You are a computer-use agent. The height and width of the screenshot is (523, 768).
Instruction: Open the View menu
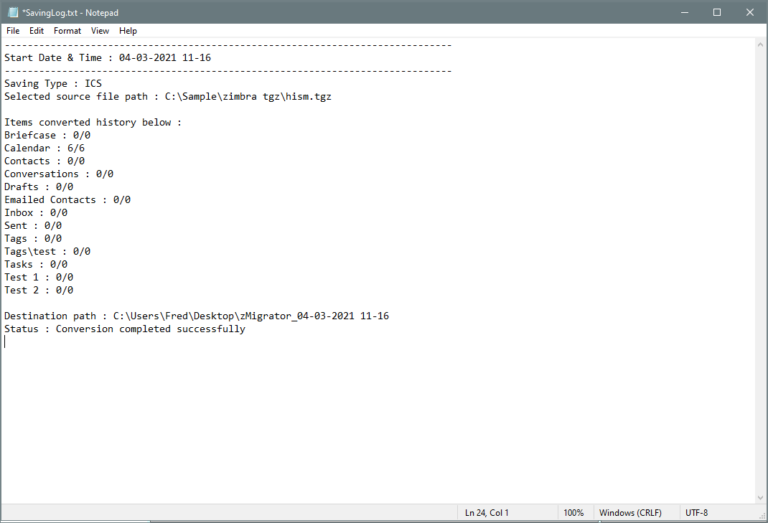(100, 31)
